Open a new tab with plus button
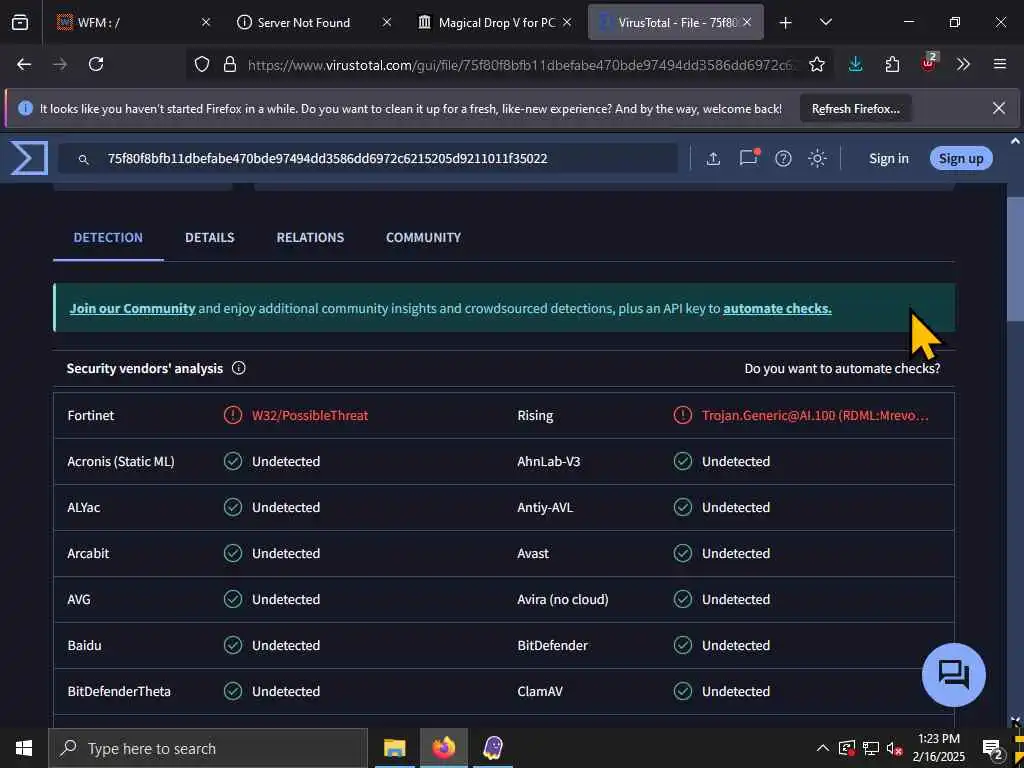1024x768 pixels. pos(785,22)
